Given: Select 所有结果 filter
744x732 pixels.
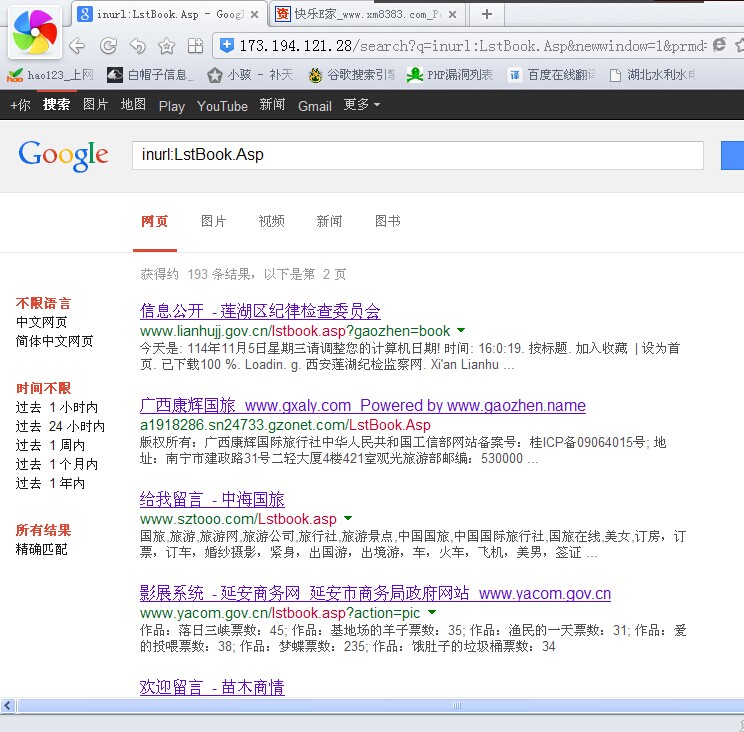Looking at the screenshot, I should pyautogui.click(x=43, y=530).
